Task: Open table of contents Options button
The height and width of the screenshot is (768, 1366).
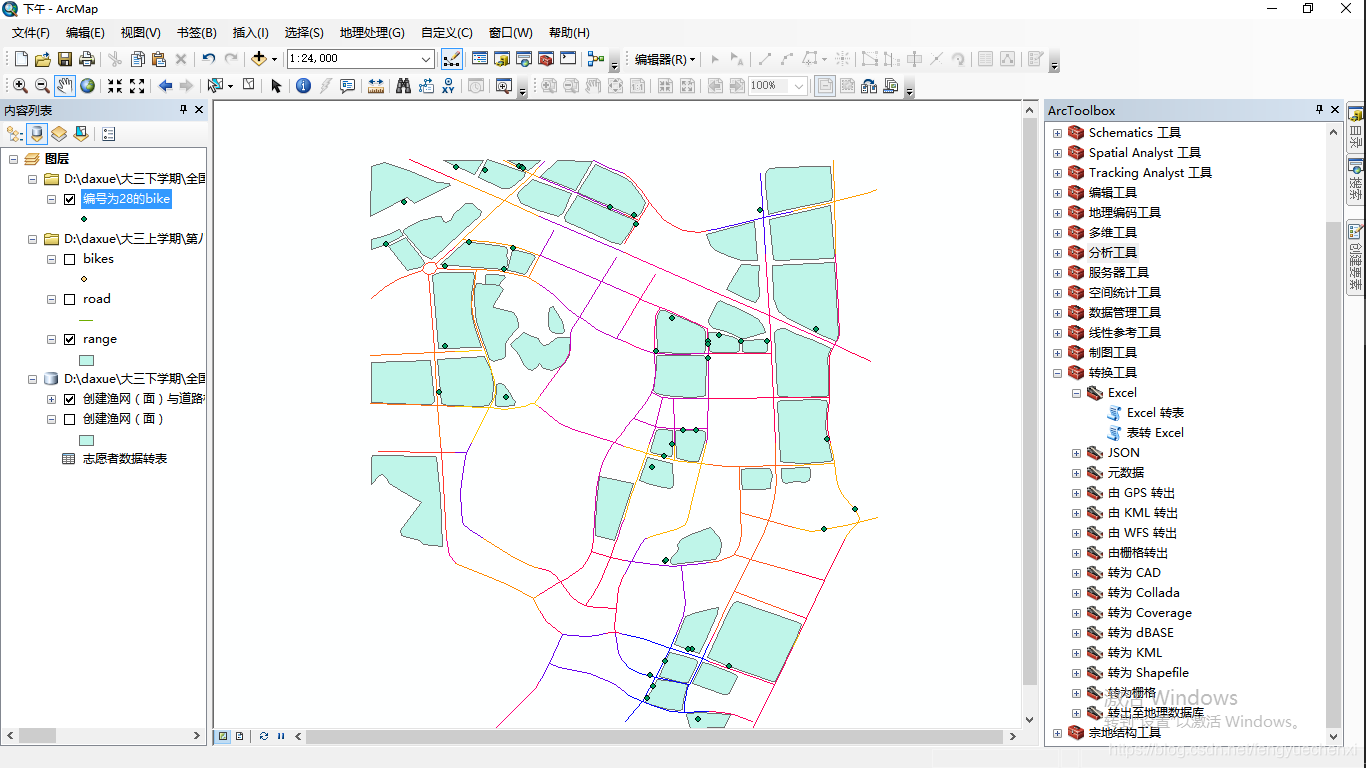Action: tap(109, 133)
